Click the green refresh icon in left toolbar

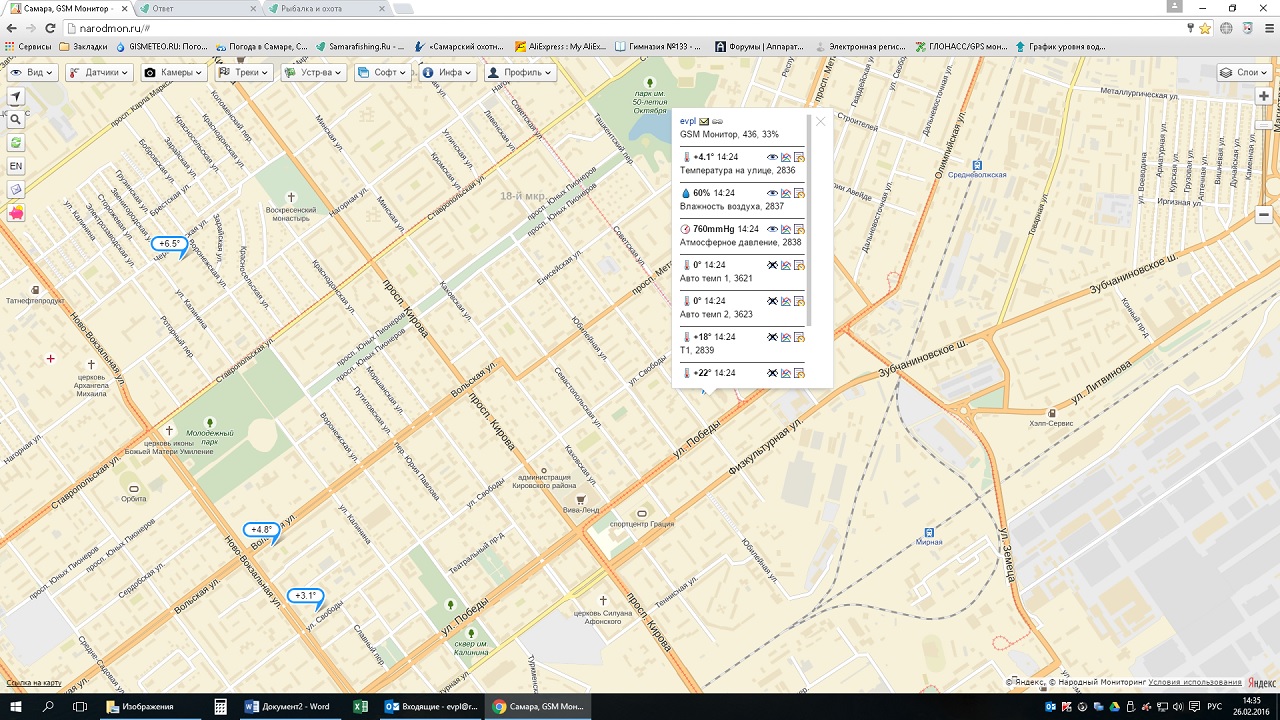pos(16,143)
